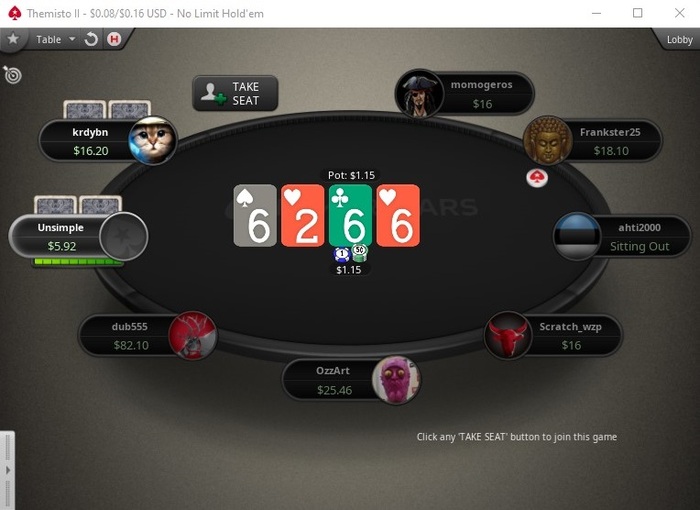700x510 pixels.
Task: Click the TAKE SEAT button
Action: (x=235, y=93)
